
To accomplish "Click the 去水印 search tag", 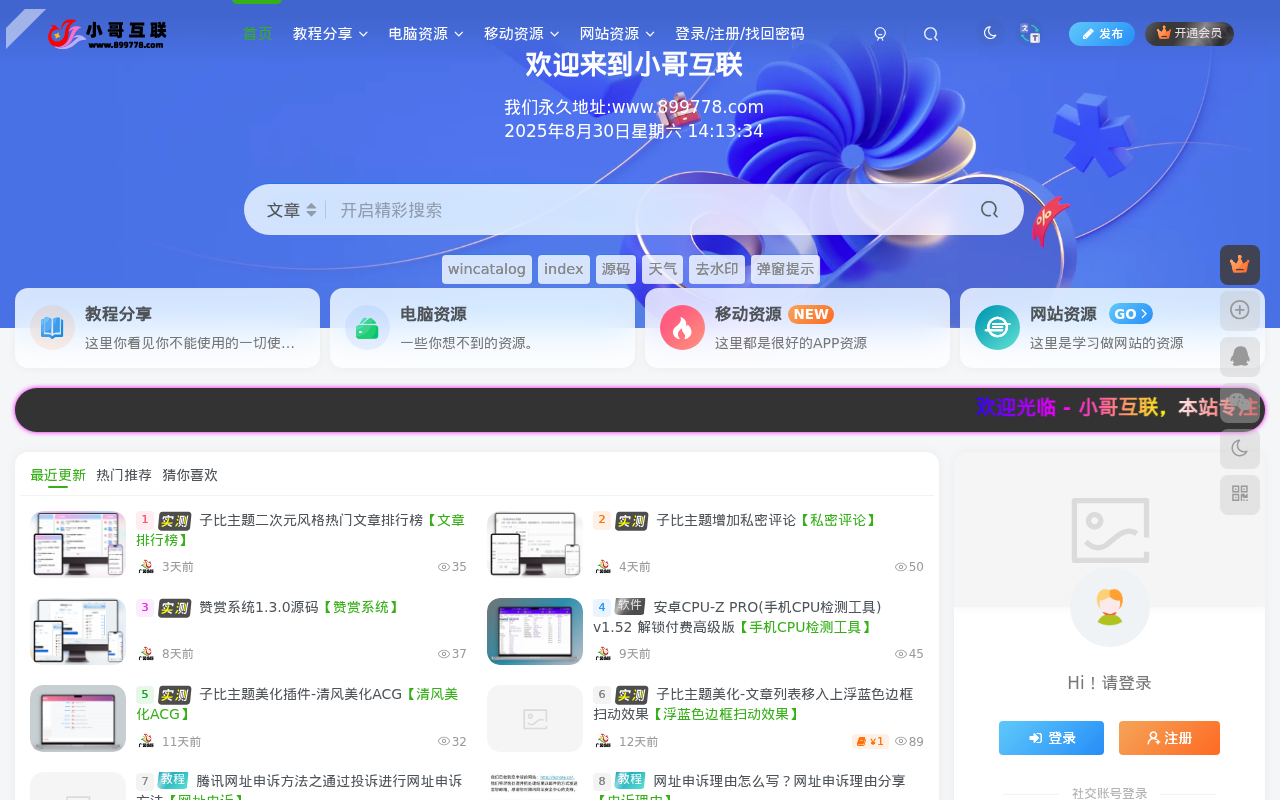I will tap(717, 269).
